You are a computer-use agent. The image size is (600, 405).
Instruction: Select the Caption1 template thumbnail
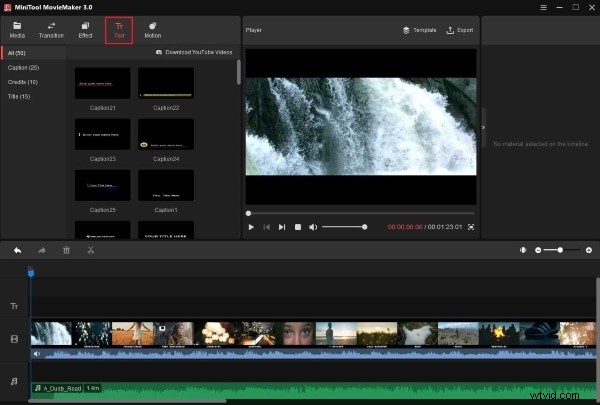pyautogui.click(x=166, y=185)
